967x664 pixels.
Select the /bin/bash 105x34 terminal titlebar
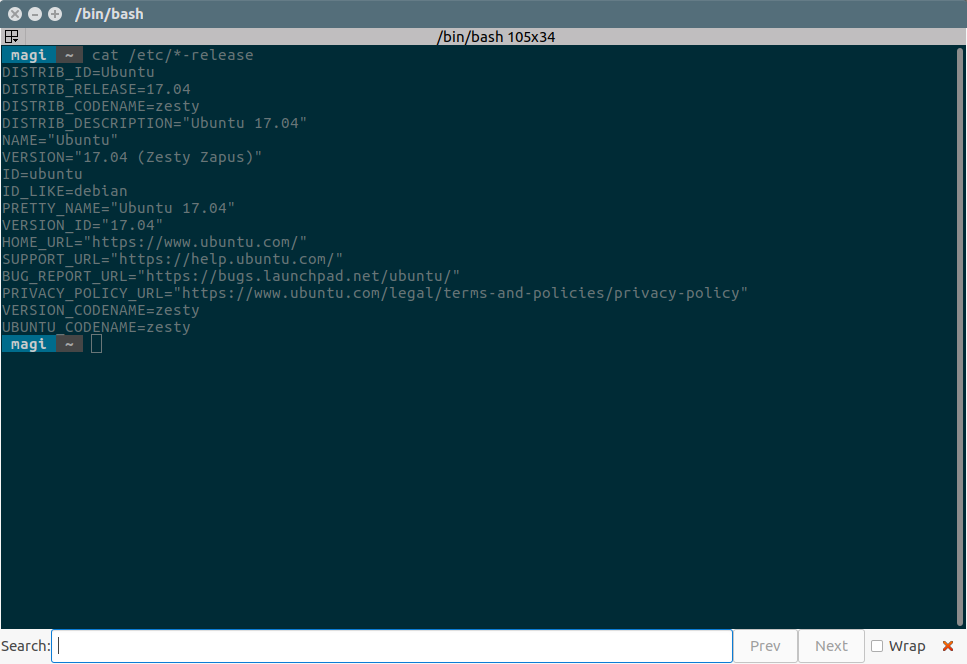point(484,36)
